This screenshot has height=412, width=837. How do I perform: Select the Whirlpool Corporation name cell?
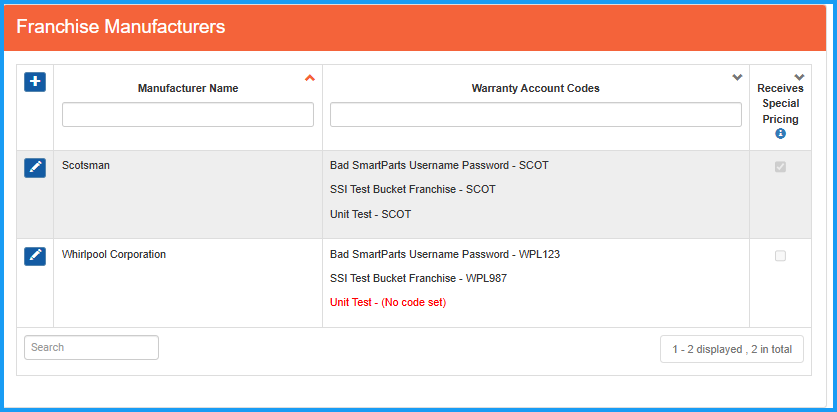pos(114,254)
